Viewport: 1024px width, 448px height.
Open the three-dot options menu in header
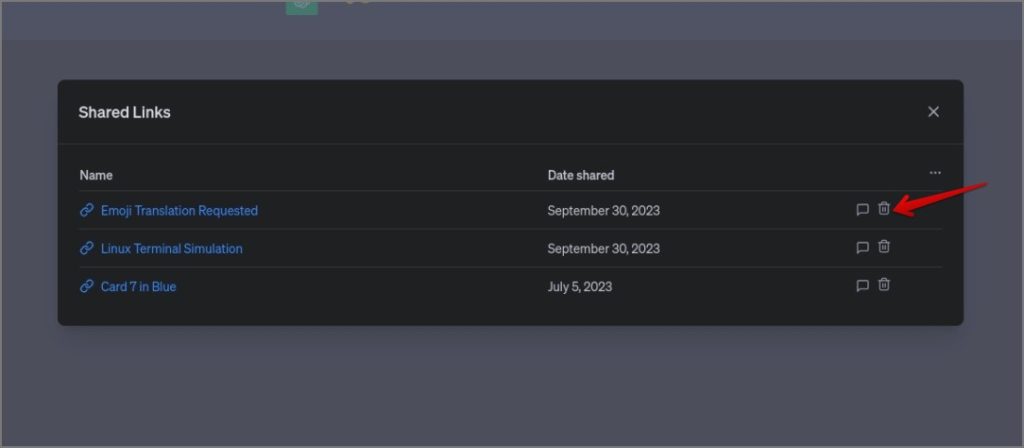935,173
